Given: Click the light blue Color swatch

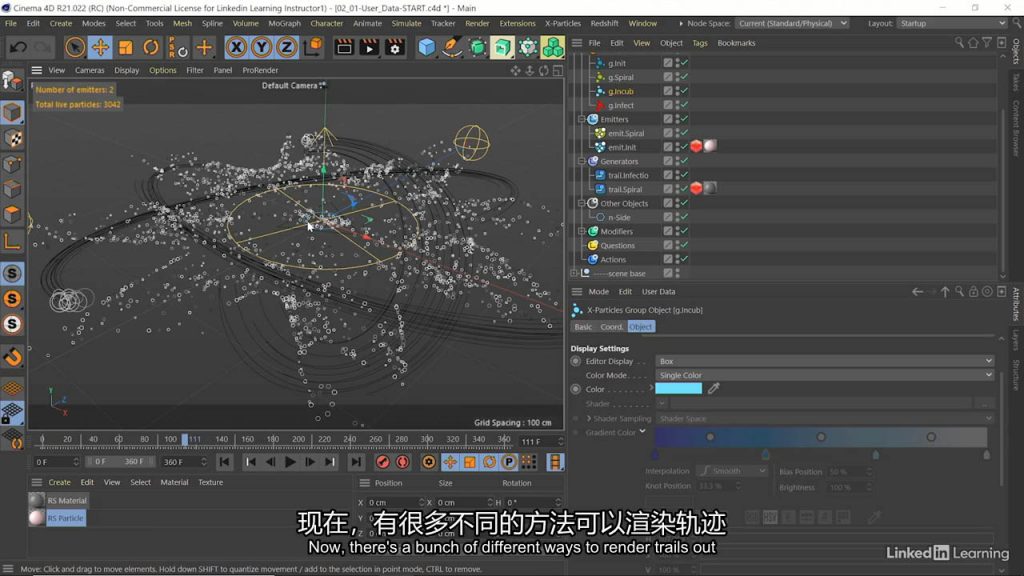Looking at the screenshot, I should (x=679, y=389).
